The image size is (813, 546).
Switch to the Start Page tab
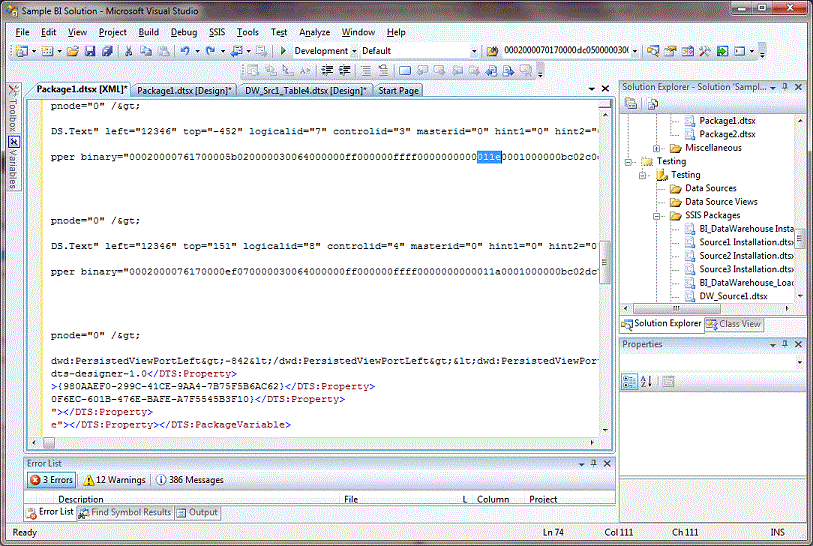click(398, 91)
